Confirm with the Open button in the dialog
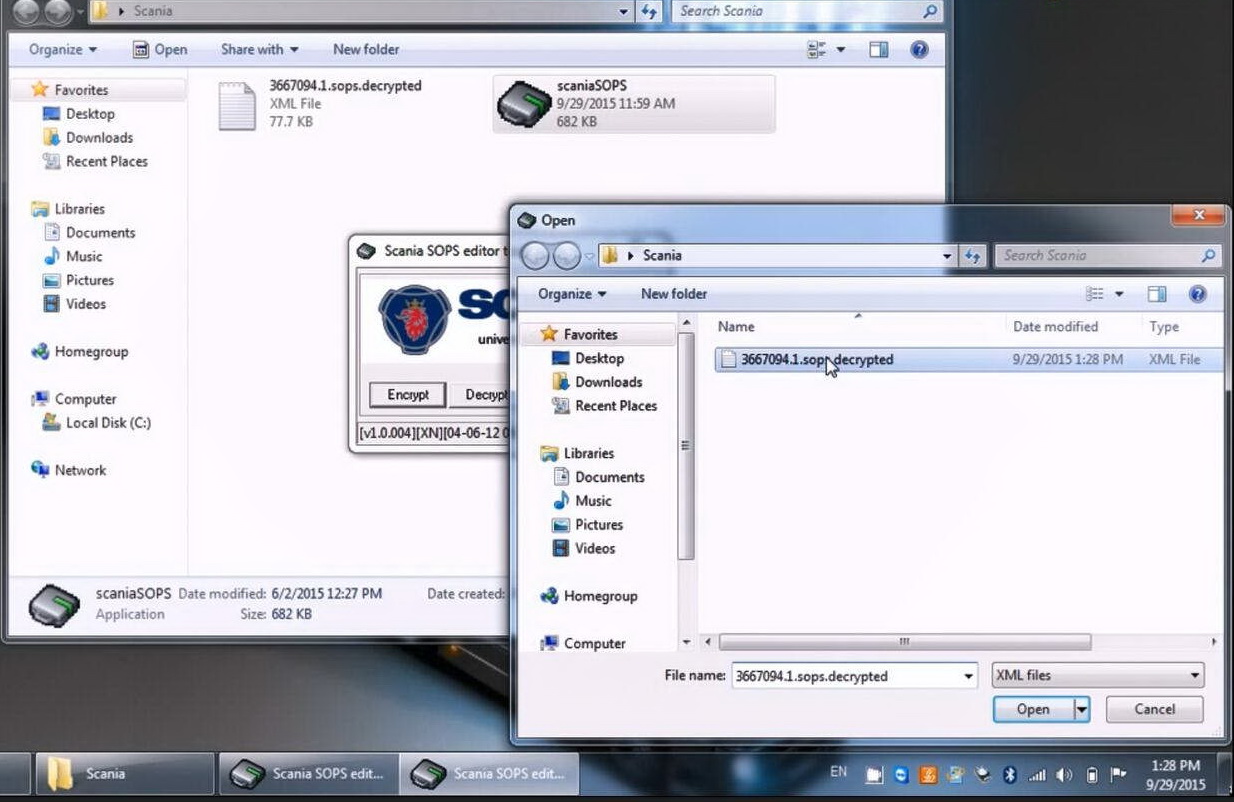1234x802 pixels. 1033,709
